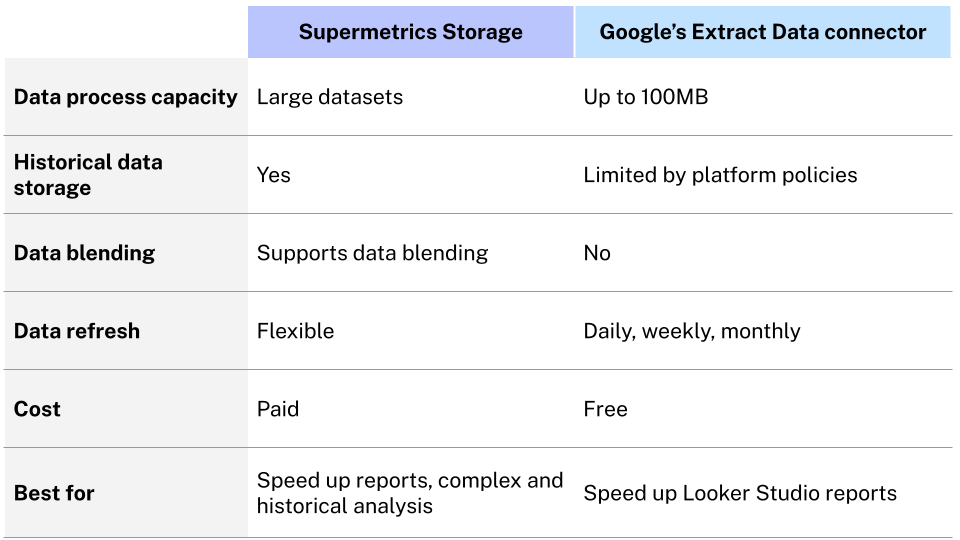The width and height of the screenshot is (960, 540).
Task: Select the Yes cell for historical storage
Action: coord(274,175)
